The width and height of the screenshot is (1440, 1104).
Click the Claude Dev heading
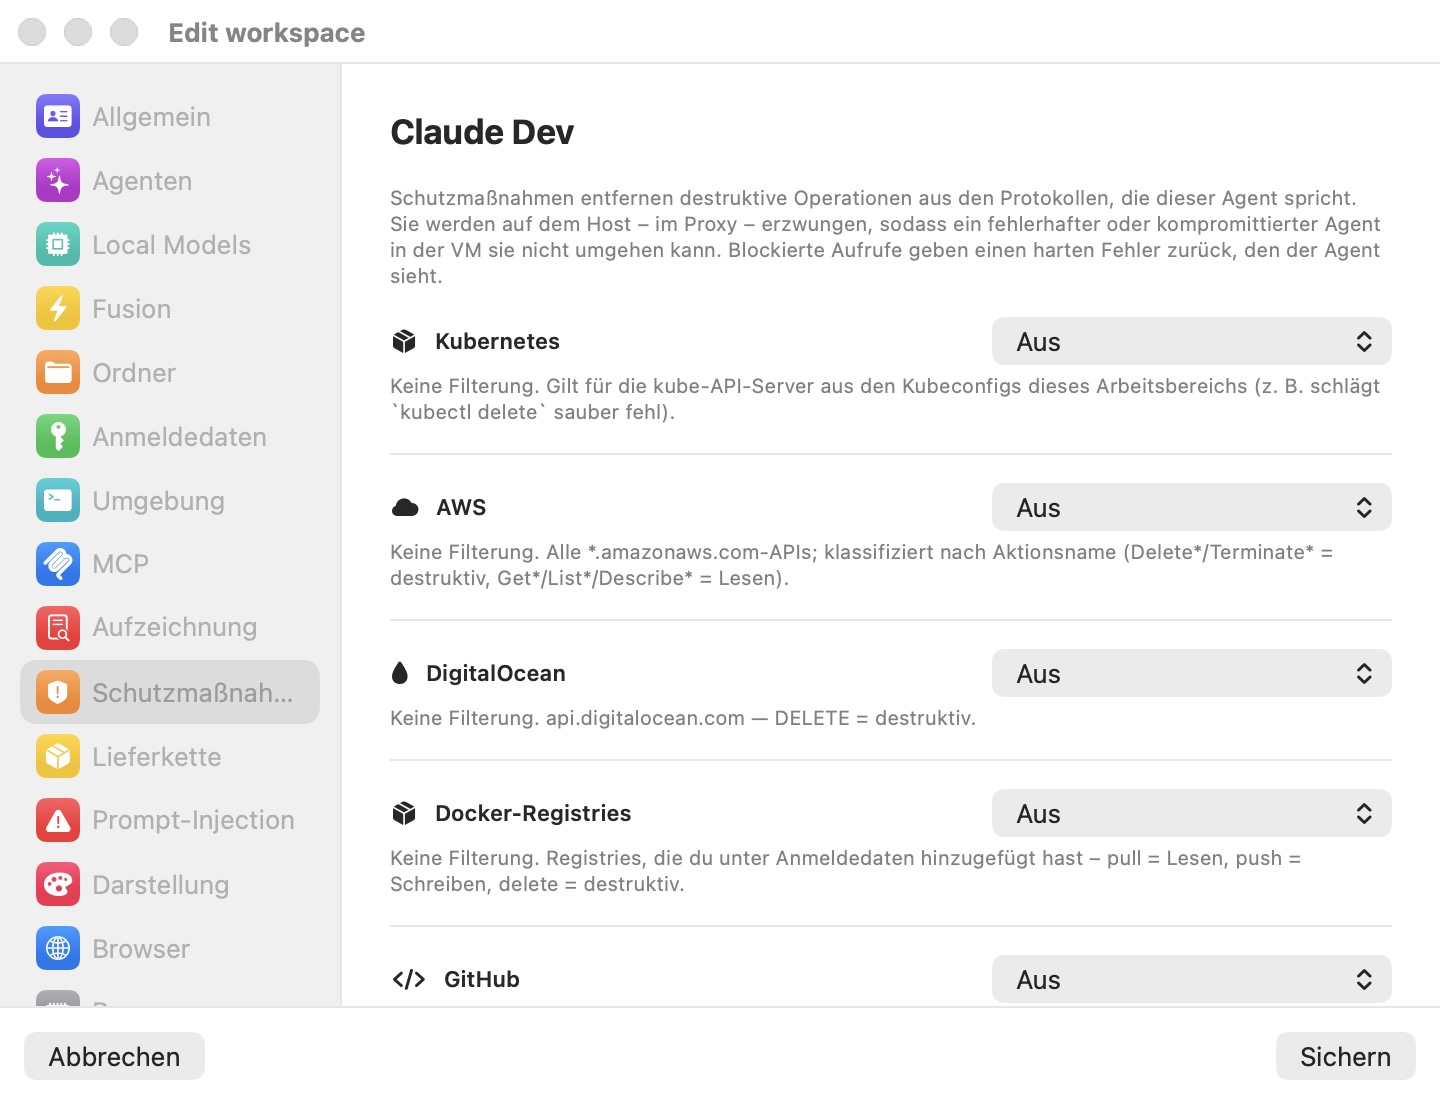482,132
